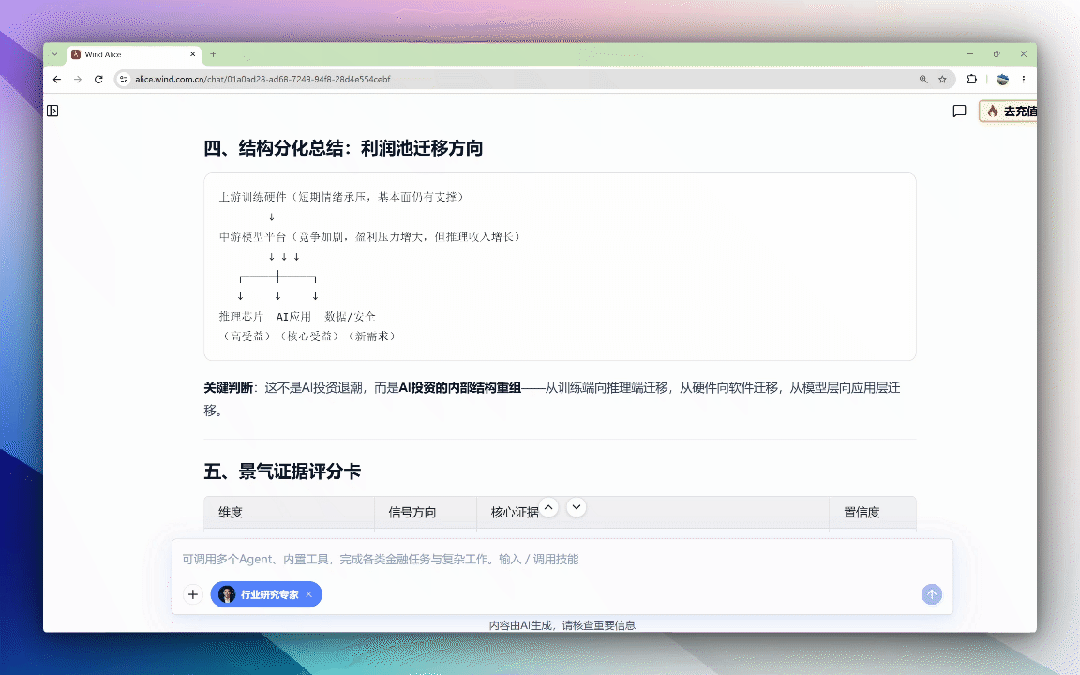
Task: Click the 内容由AI生成 disclaimer text
Action: point(562,625)
